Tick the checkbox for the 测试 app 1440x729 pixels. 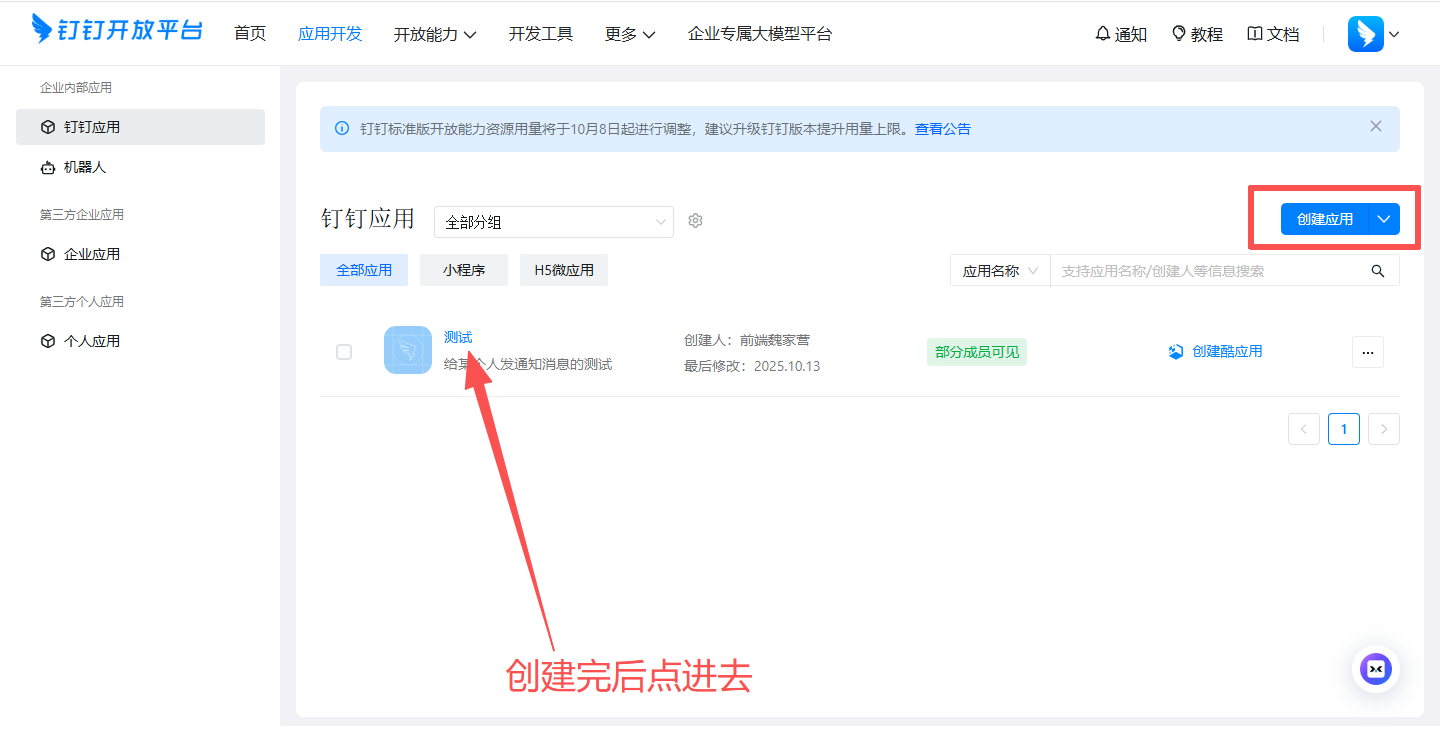pos(344,352)
